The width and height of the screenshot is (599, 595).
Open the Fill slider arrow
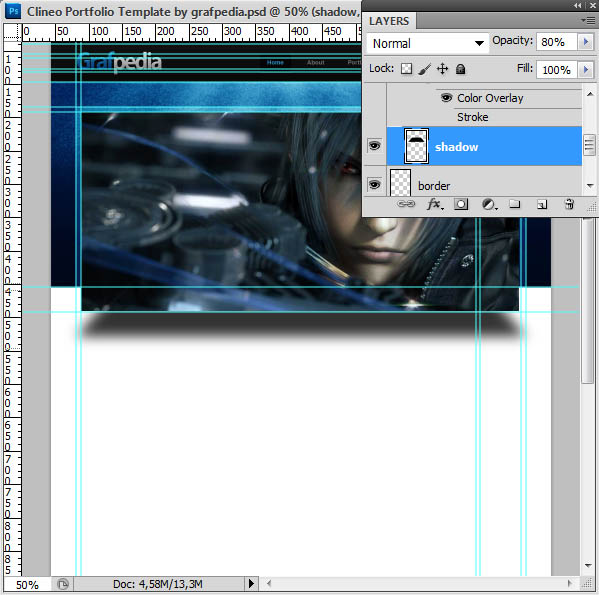click(585, 70)
